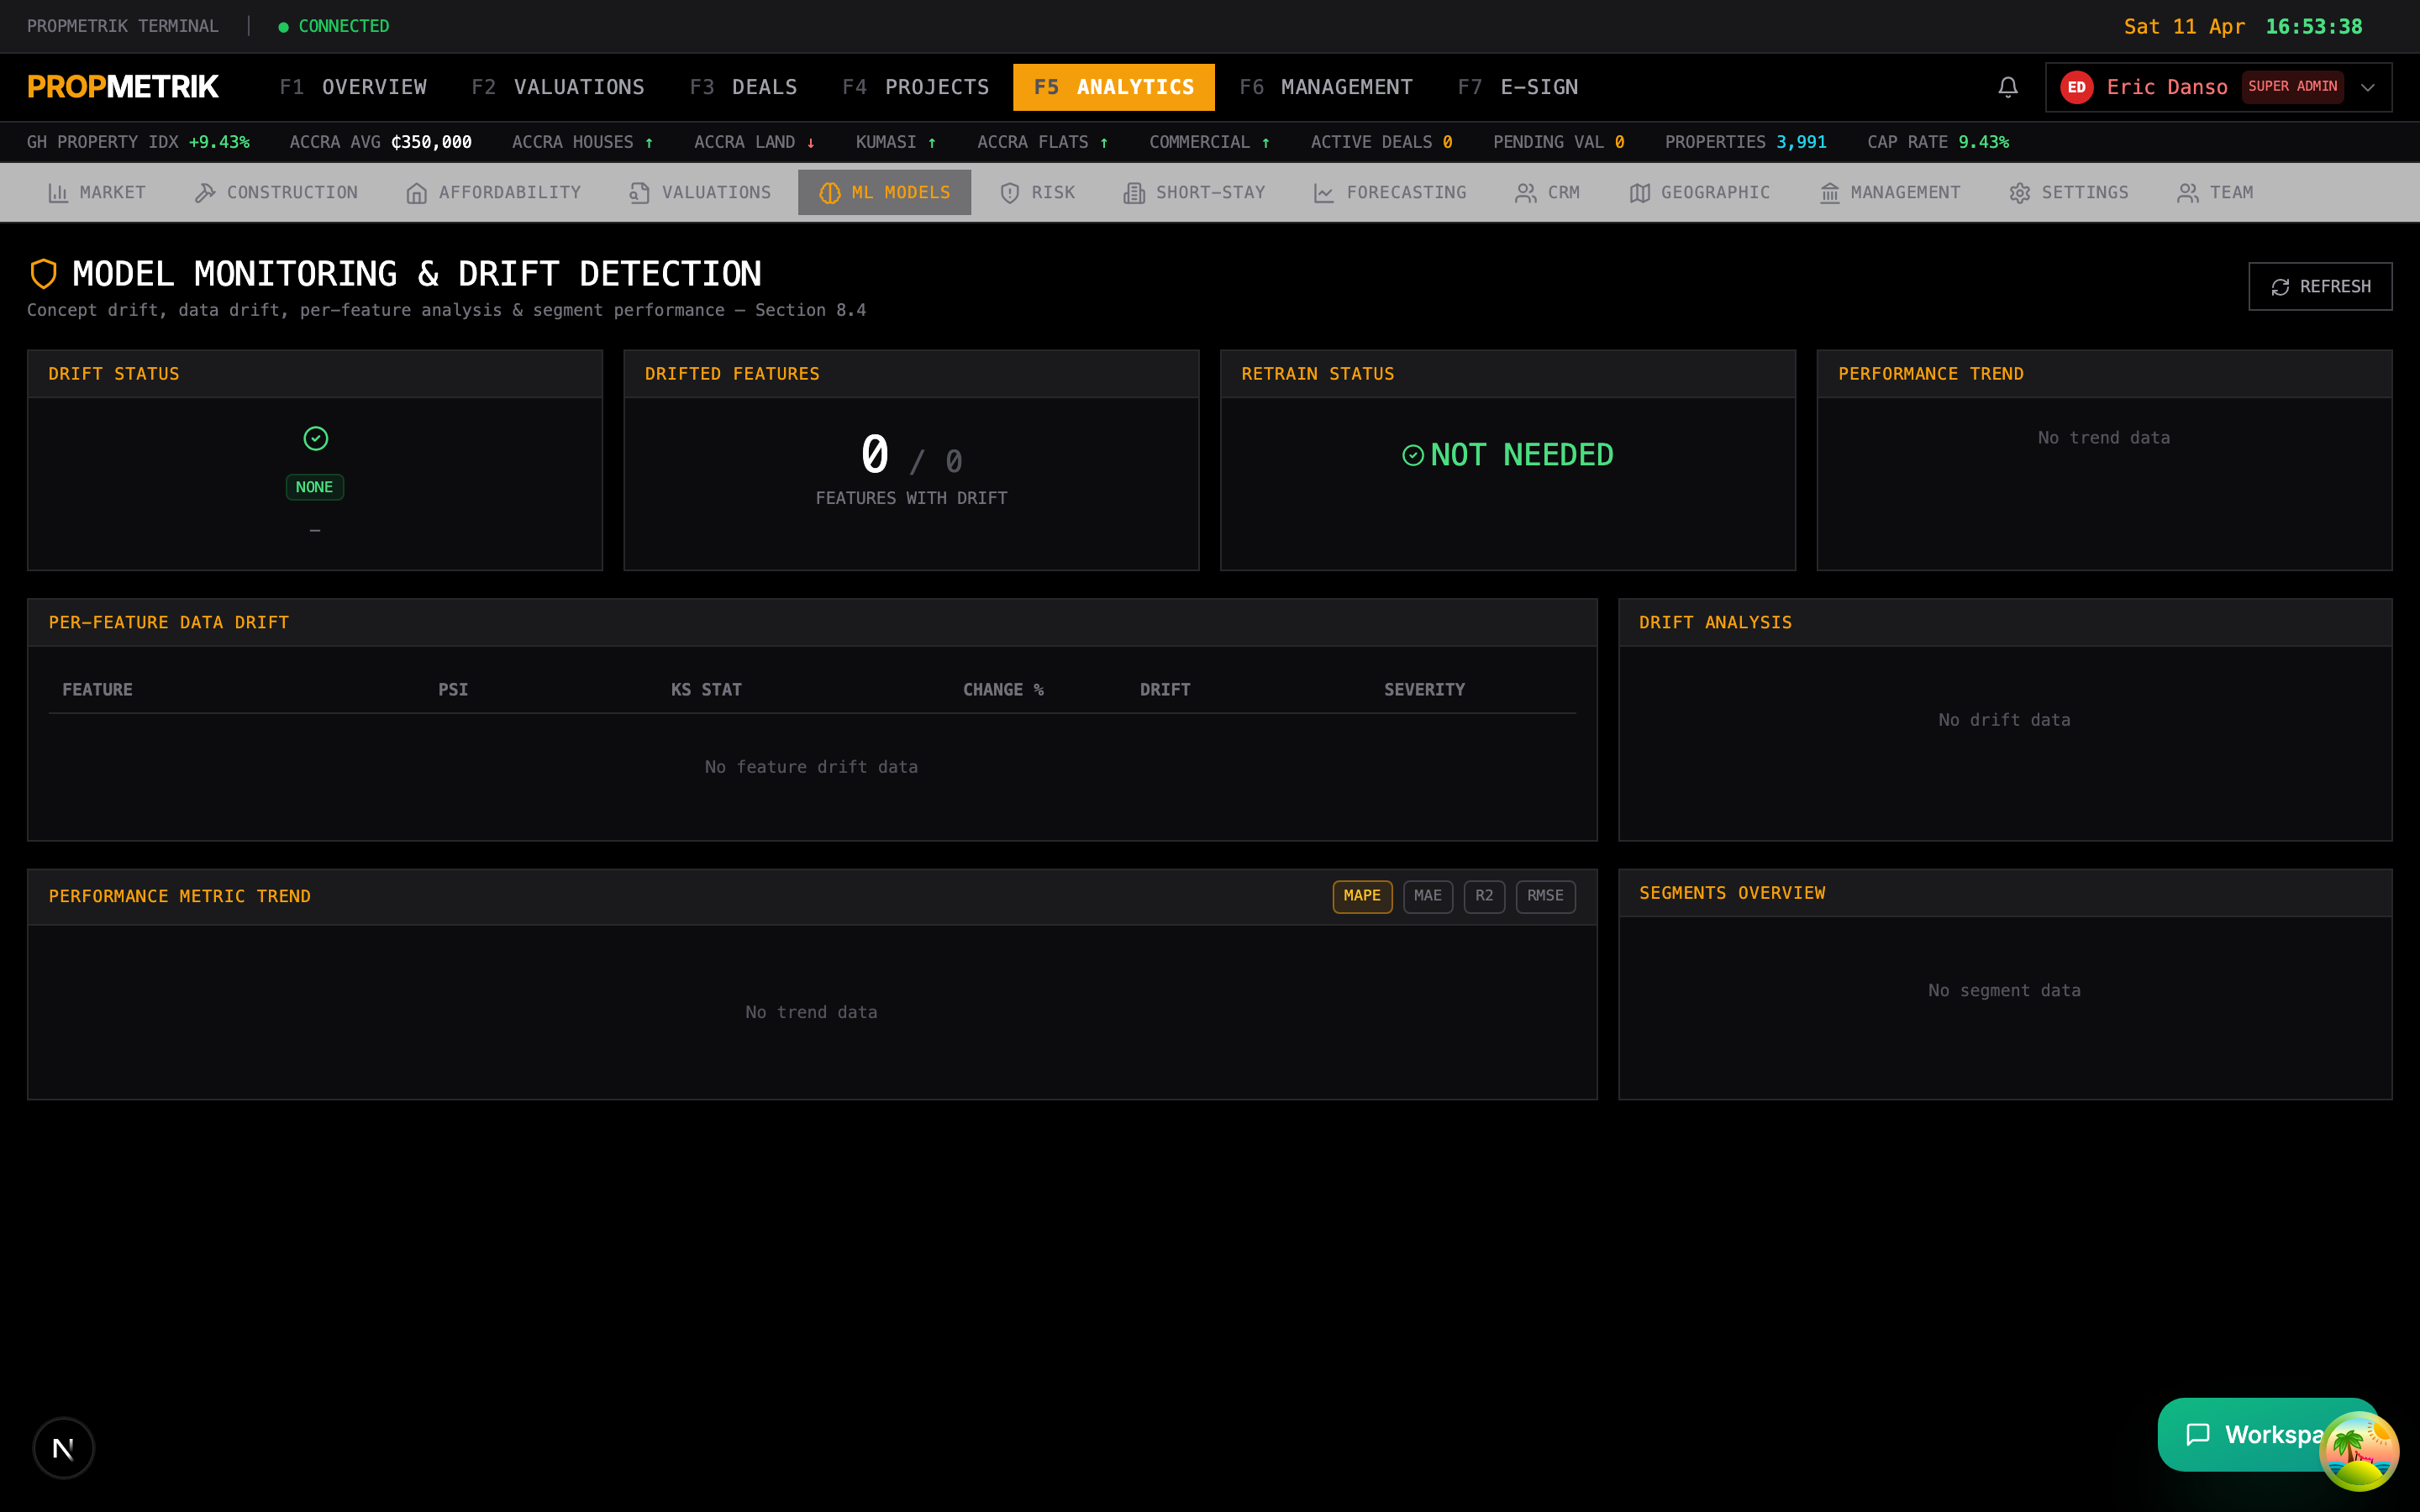Click the CAP RATE 9.43% ticker

click(x=1937, y=142)
